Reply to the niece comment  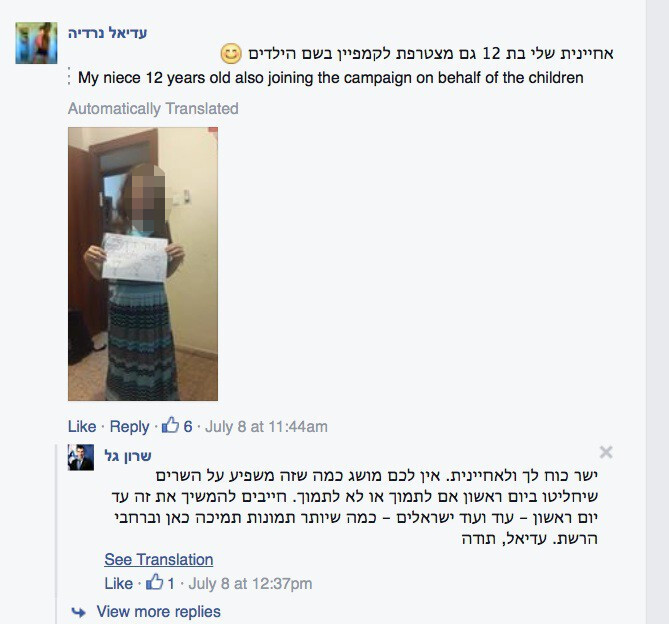click(129, 426)
